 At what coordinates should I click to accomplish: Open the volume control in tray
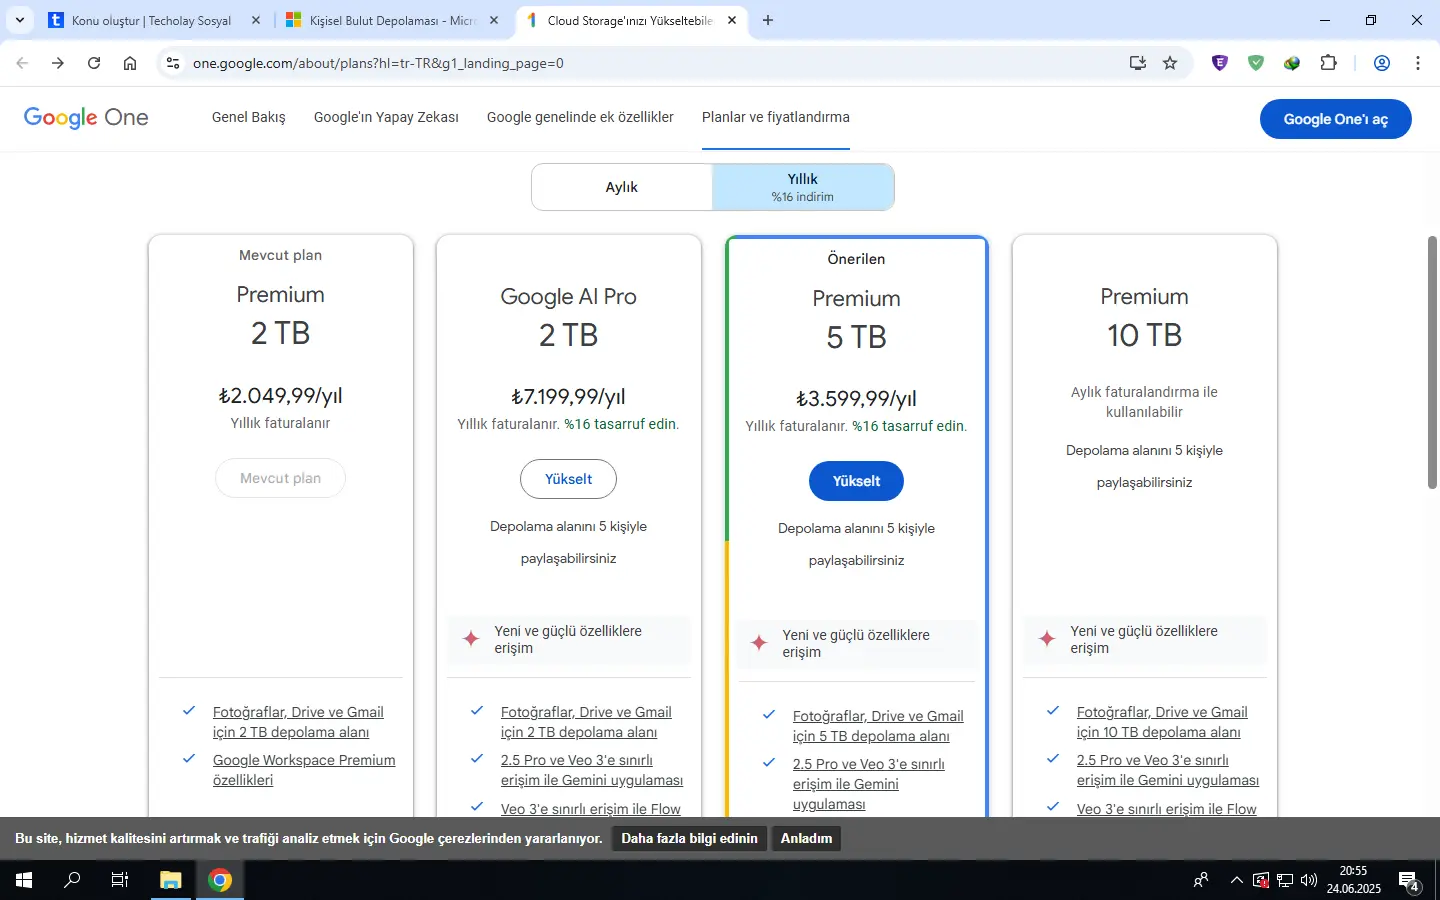point(1309,881)
